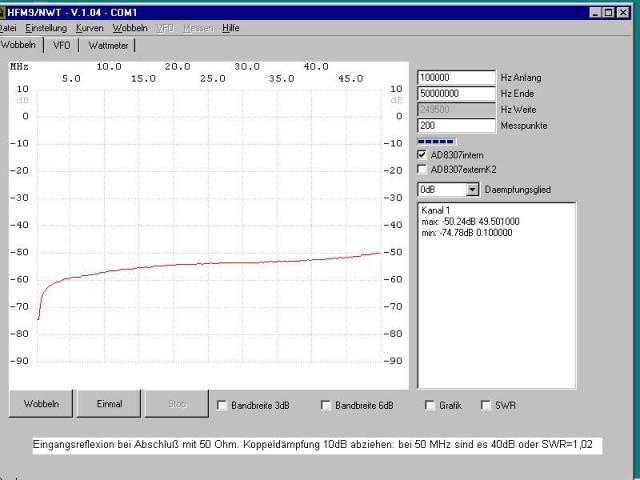640x480 pixels.
Task: Switch to the Wattmeter tab
Action: coord(108,45)
